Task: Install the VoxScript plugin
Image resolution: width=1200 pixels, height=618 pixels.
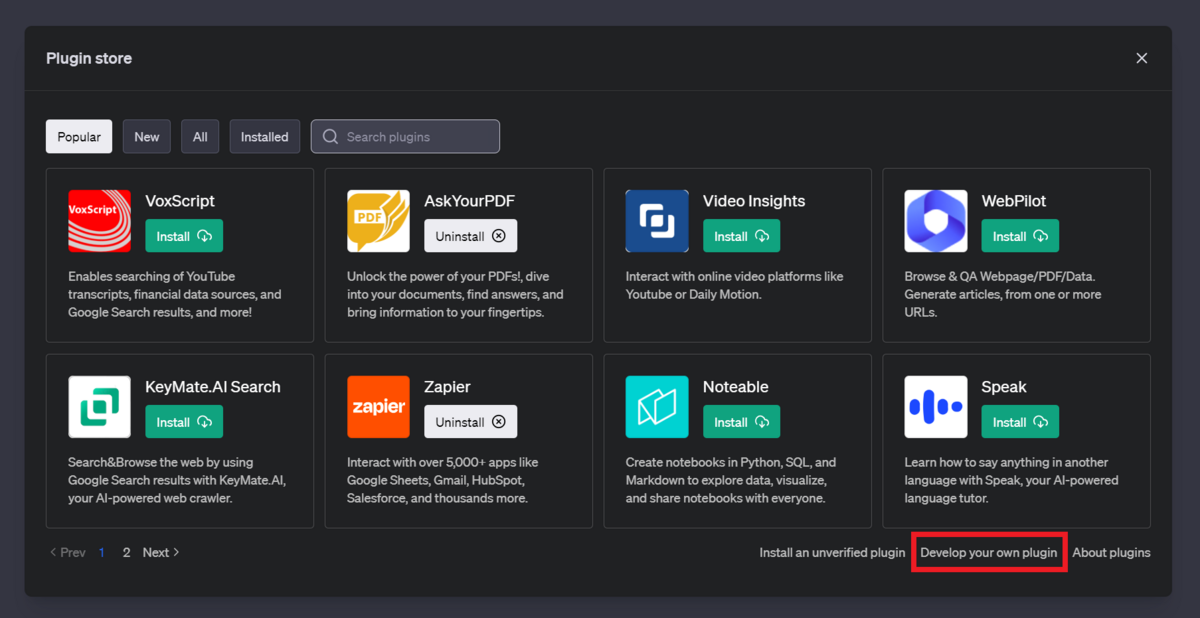Action: pos(184,236)
